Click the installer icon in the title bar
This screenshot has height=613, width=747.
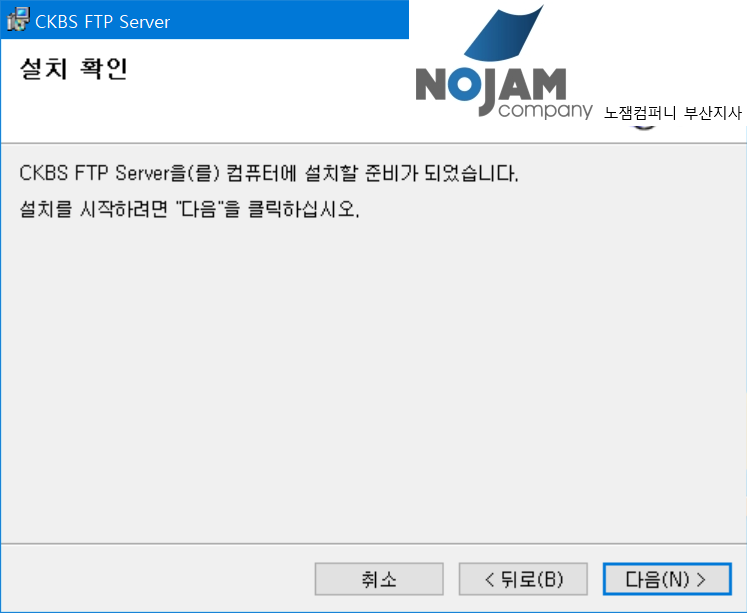[18, 20]
